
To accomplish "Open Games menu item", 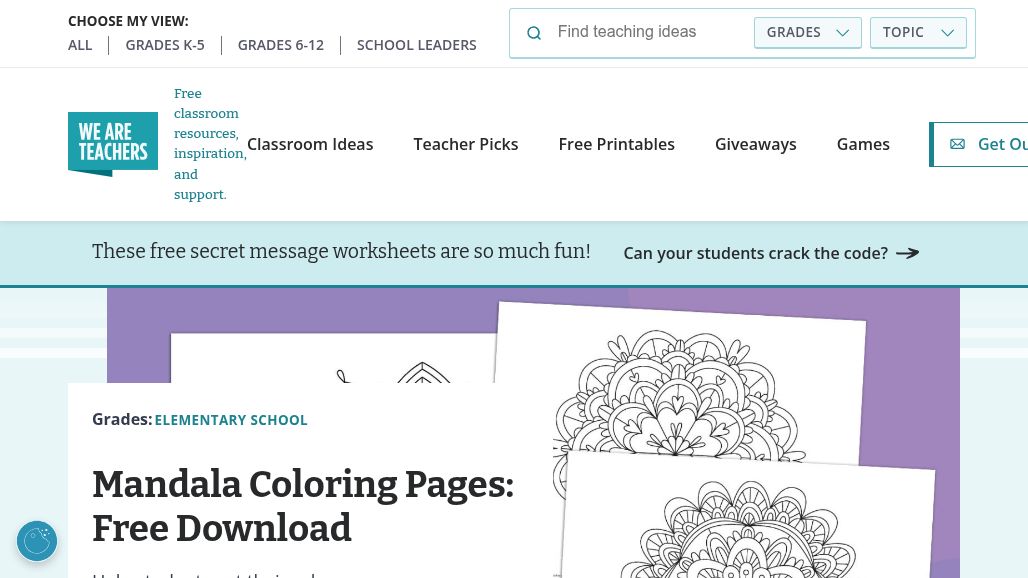I will tap(863, 144).
